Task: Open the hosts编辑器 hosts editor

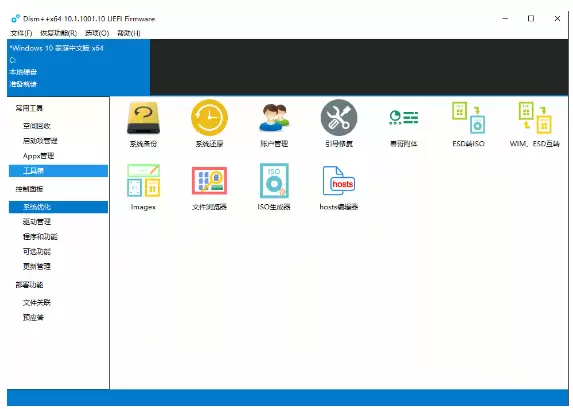Action: pyautogui.click(x=339, y=187)
